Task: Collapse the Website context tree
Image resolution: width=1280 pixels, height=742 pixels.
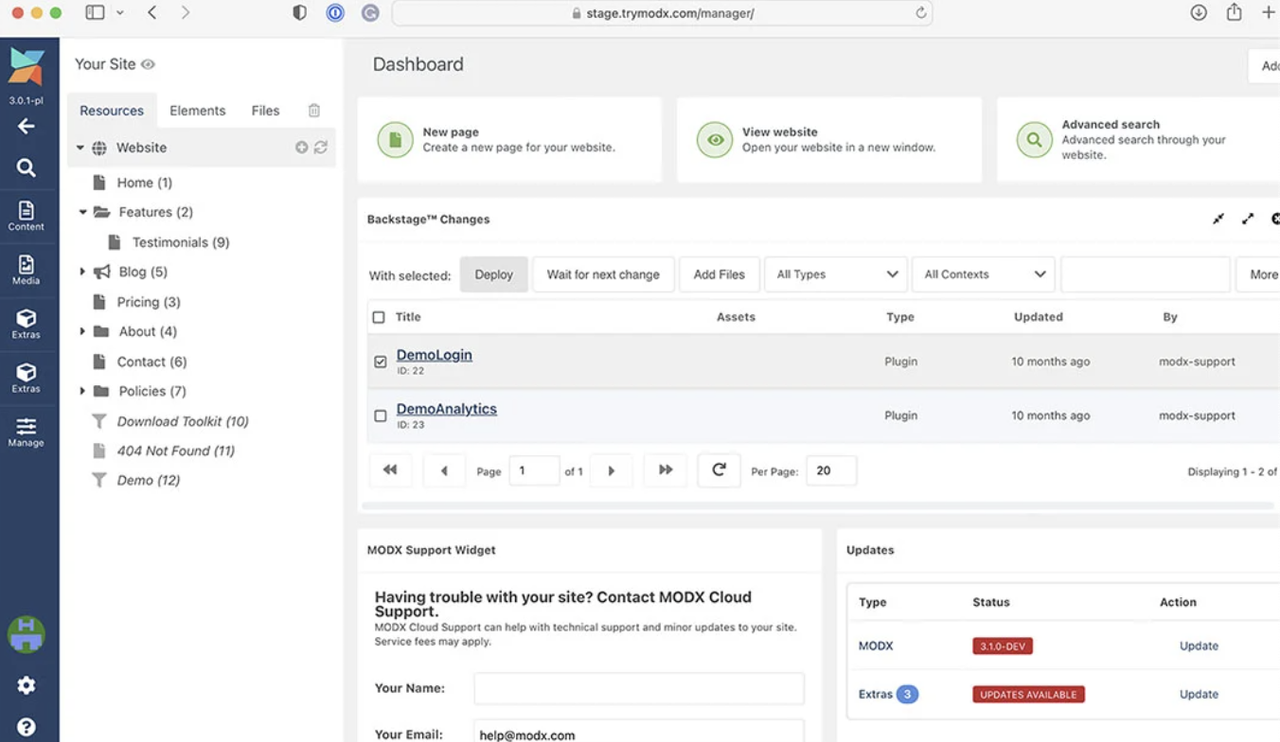Action: pos(80,148)
